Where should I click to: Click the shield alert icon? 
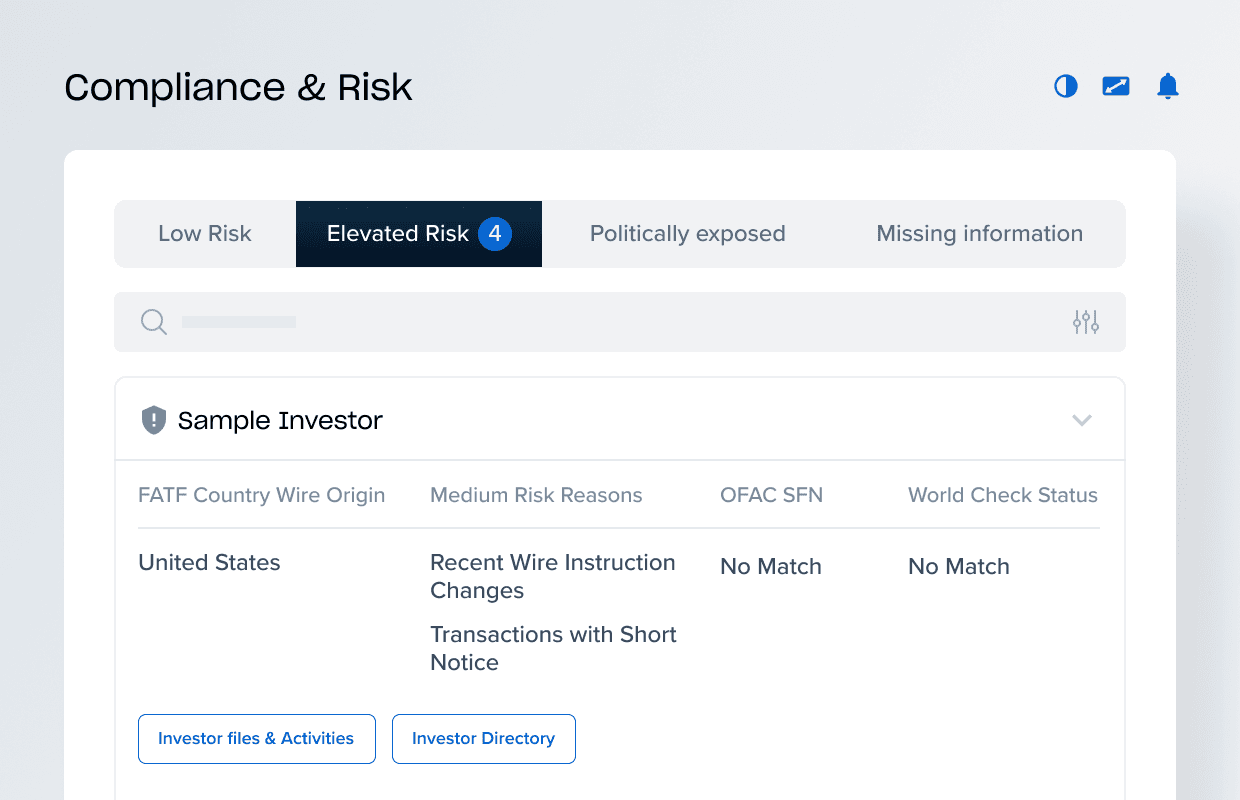(153, 420)
